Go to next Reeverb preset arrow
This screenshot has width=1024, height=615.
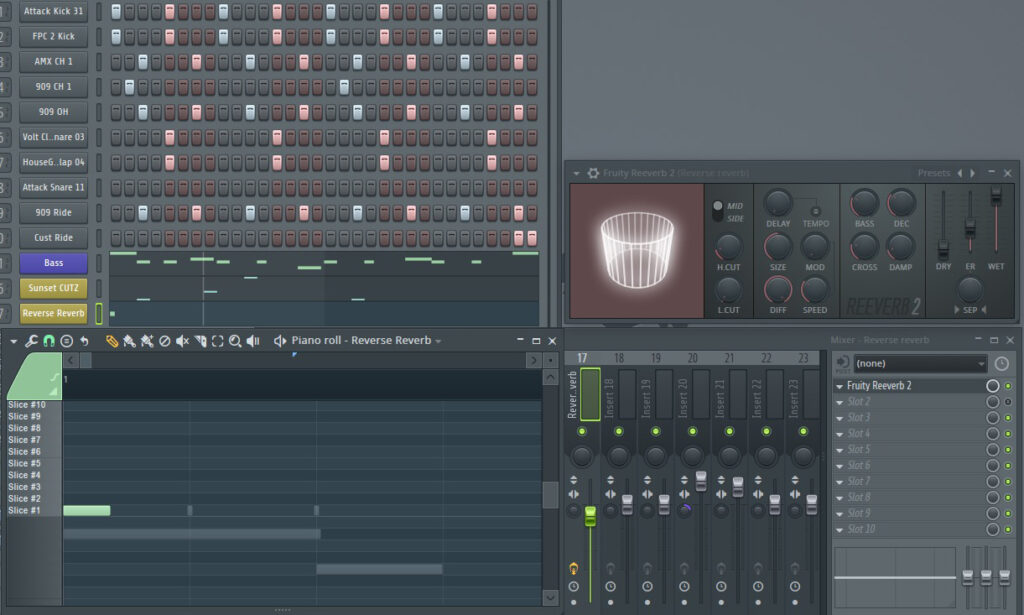tap(972, 173)
